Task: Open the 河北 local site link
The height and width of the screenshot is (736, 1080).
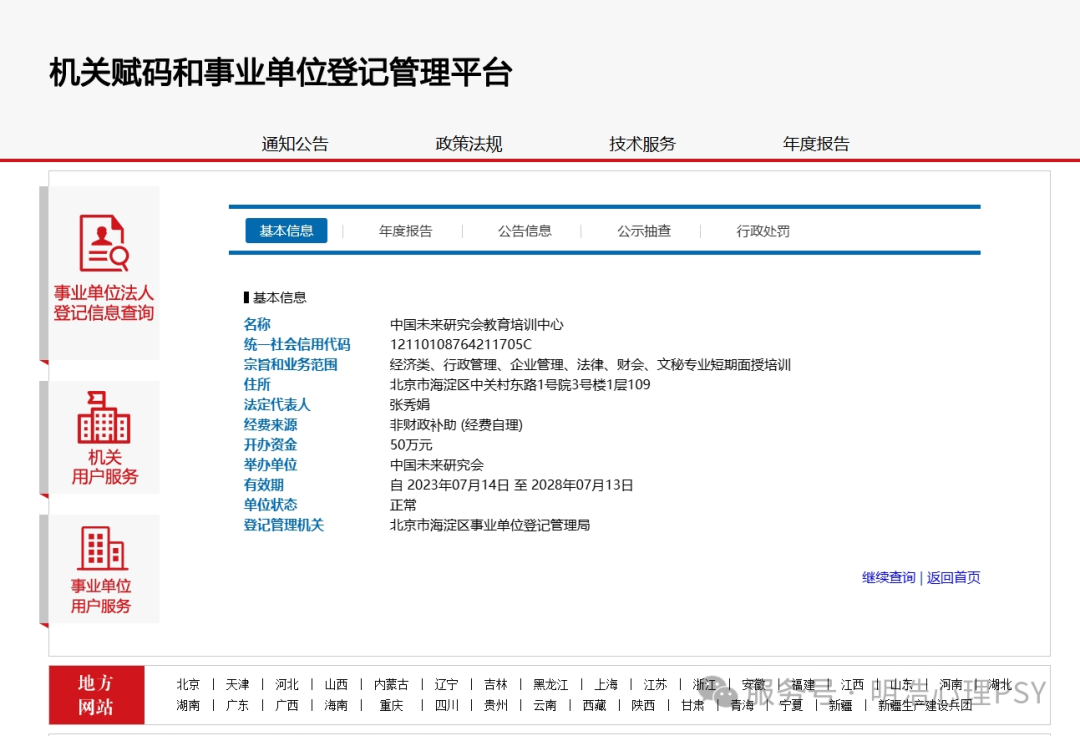Action: point(287,684)
